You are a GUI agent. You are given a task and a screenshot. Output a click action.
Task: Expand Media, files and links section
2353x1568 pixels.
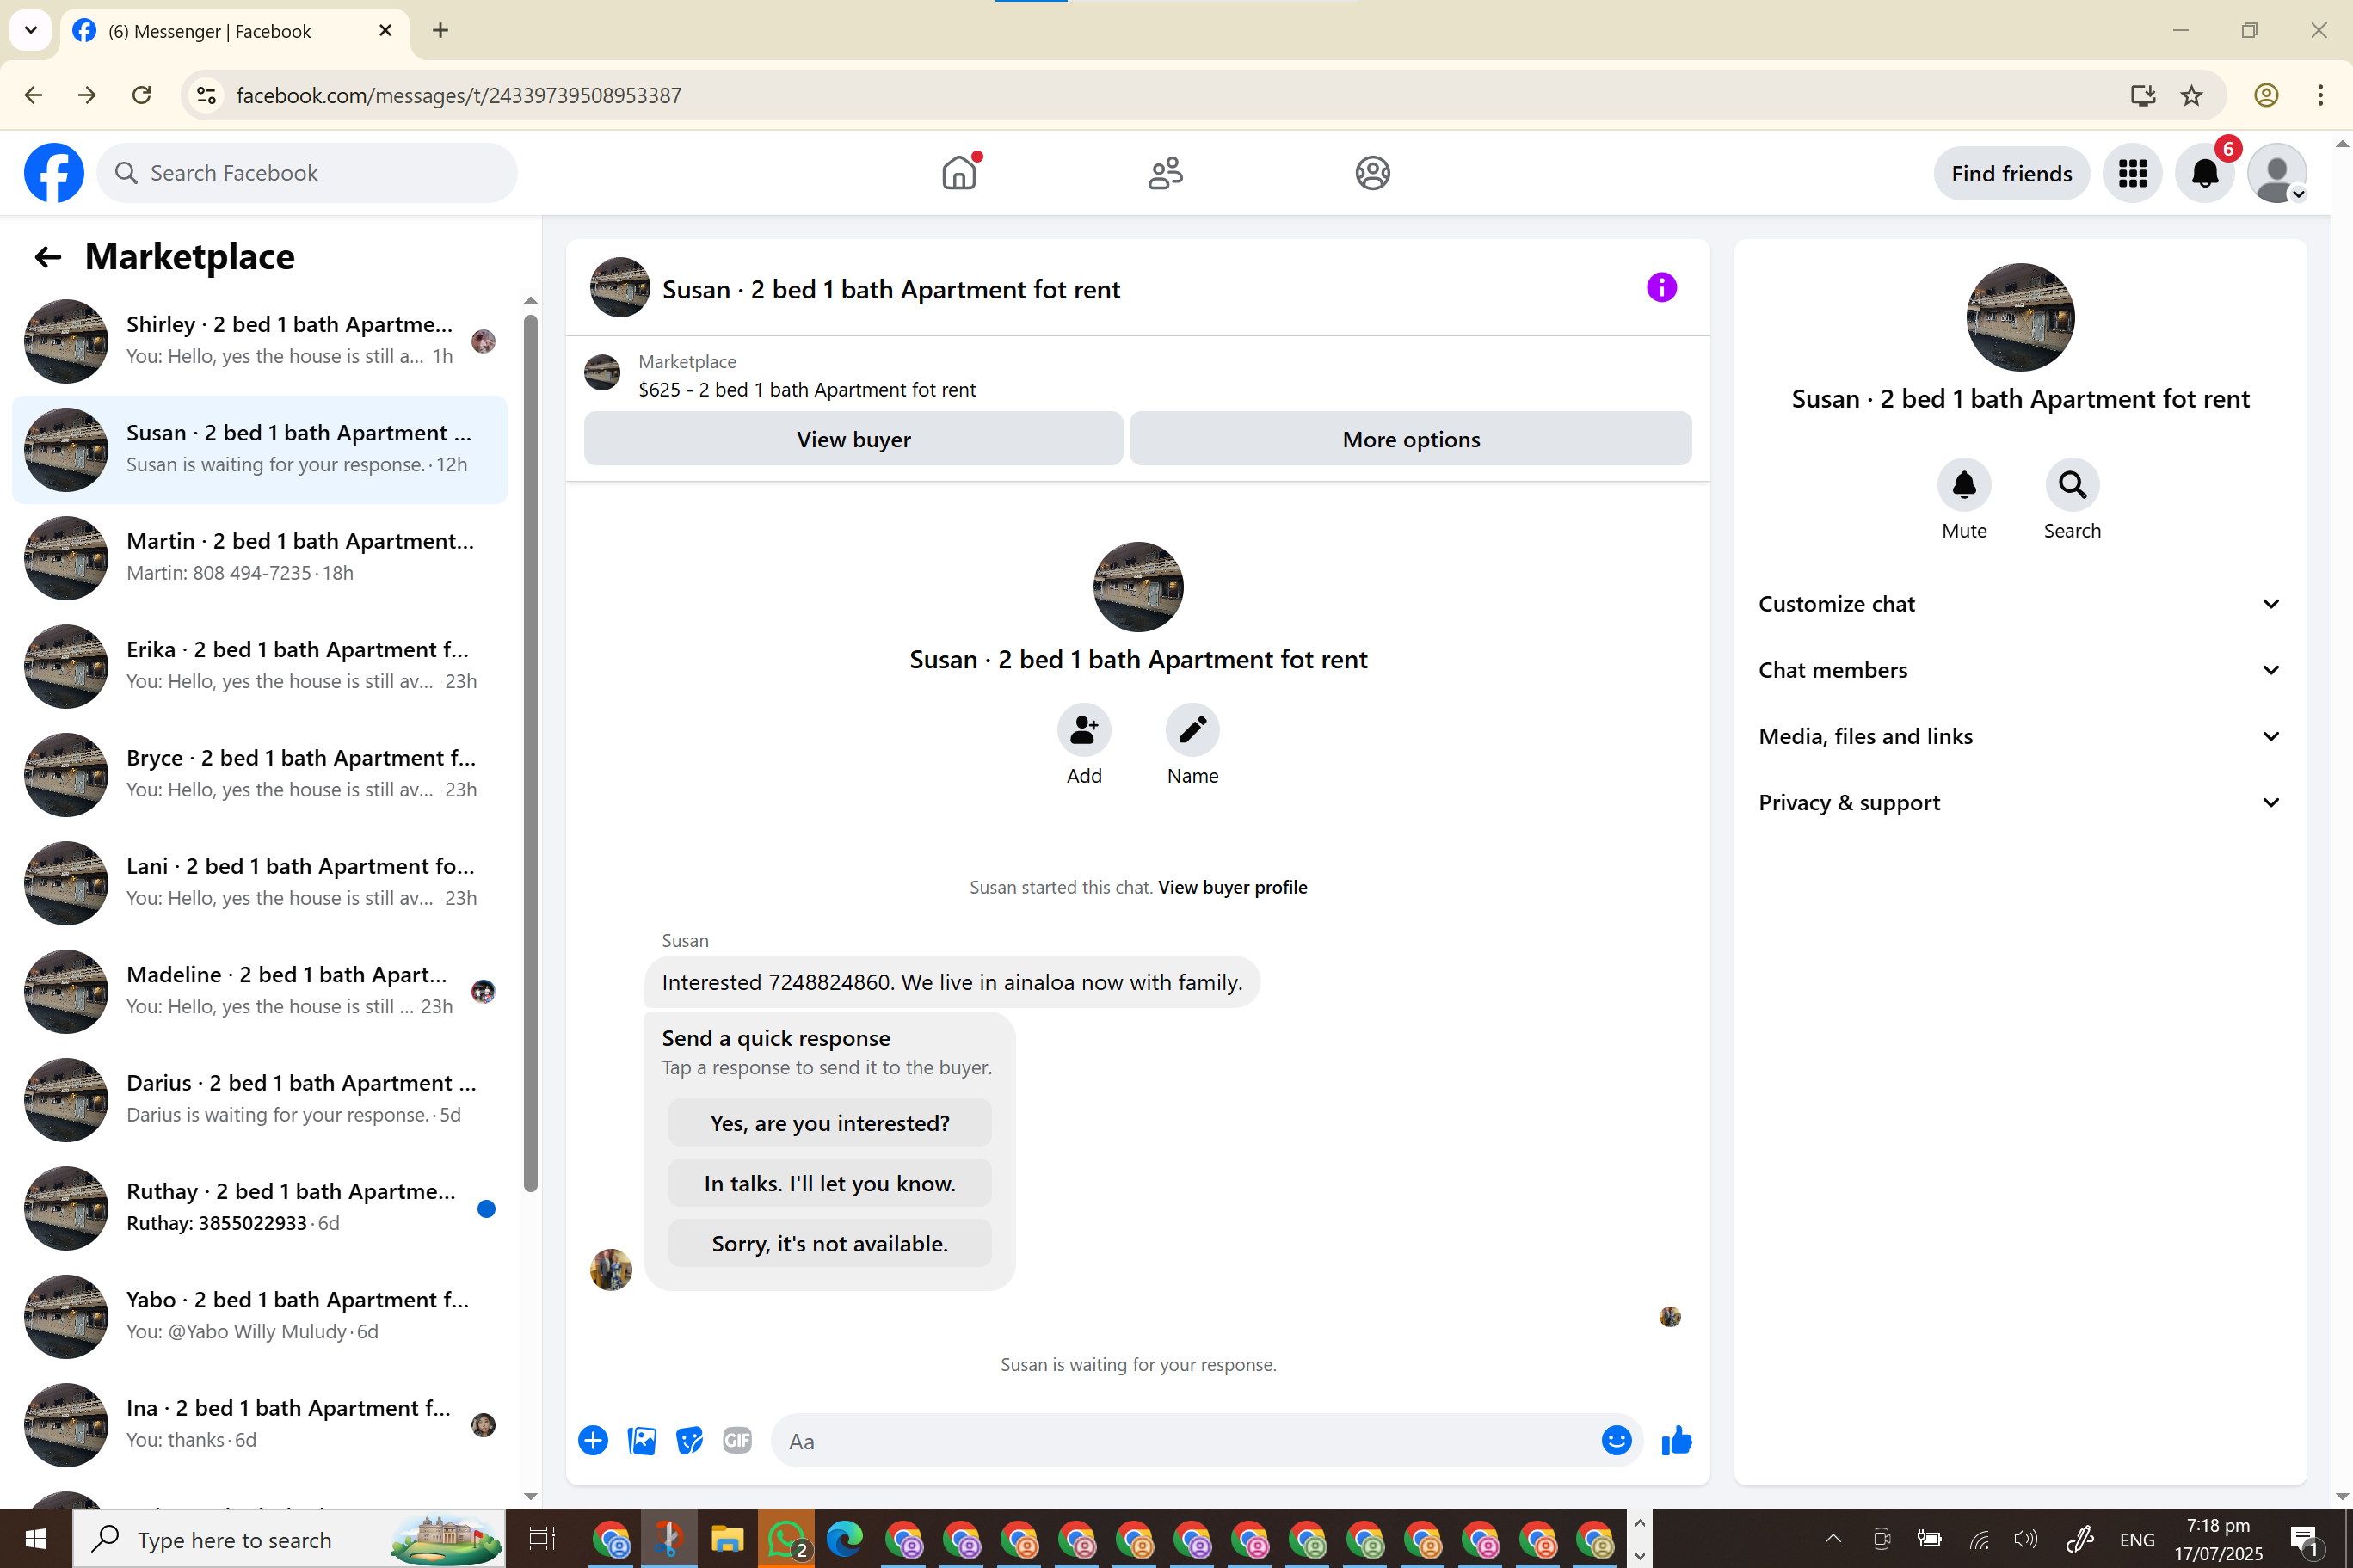tap(2018, 736)
